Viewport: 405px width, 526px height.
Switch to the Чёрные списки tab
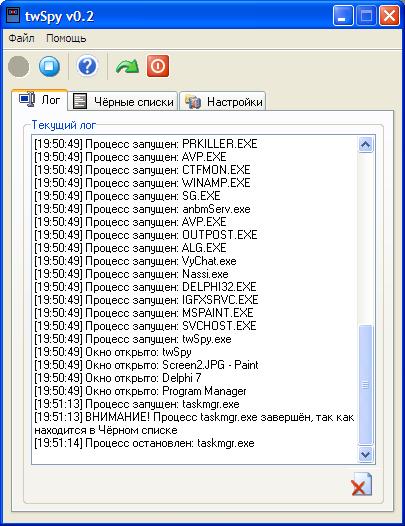(123, 101)
